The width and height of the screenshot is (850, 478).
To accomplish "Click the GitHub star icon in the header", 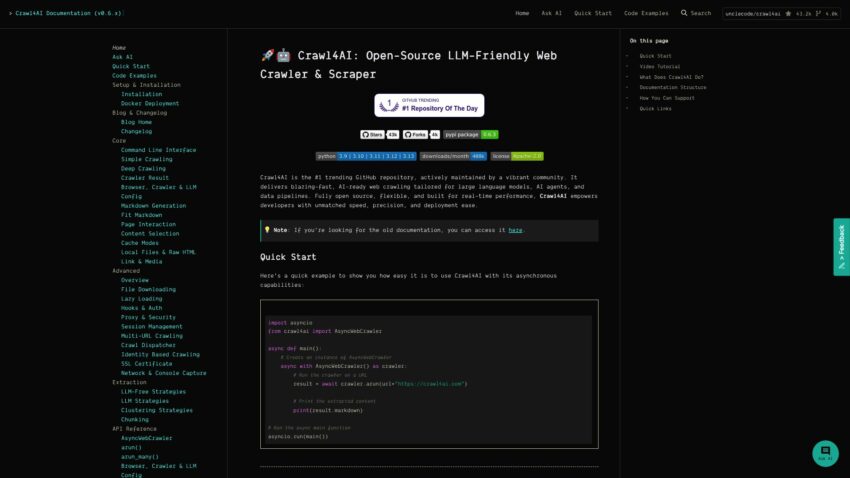I will [788, 14].
